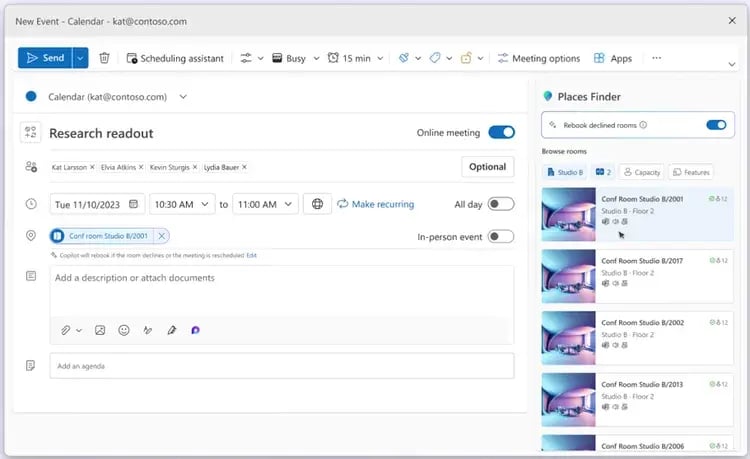This screenshot has width=750, height=459.
Task: Click the Copilot icon in description toolbar
Action: [x=195, y=330]
